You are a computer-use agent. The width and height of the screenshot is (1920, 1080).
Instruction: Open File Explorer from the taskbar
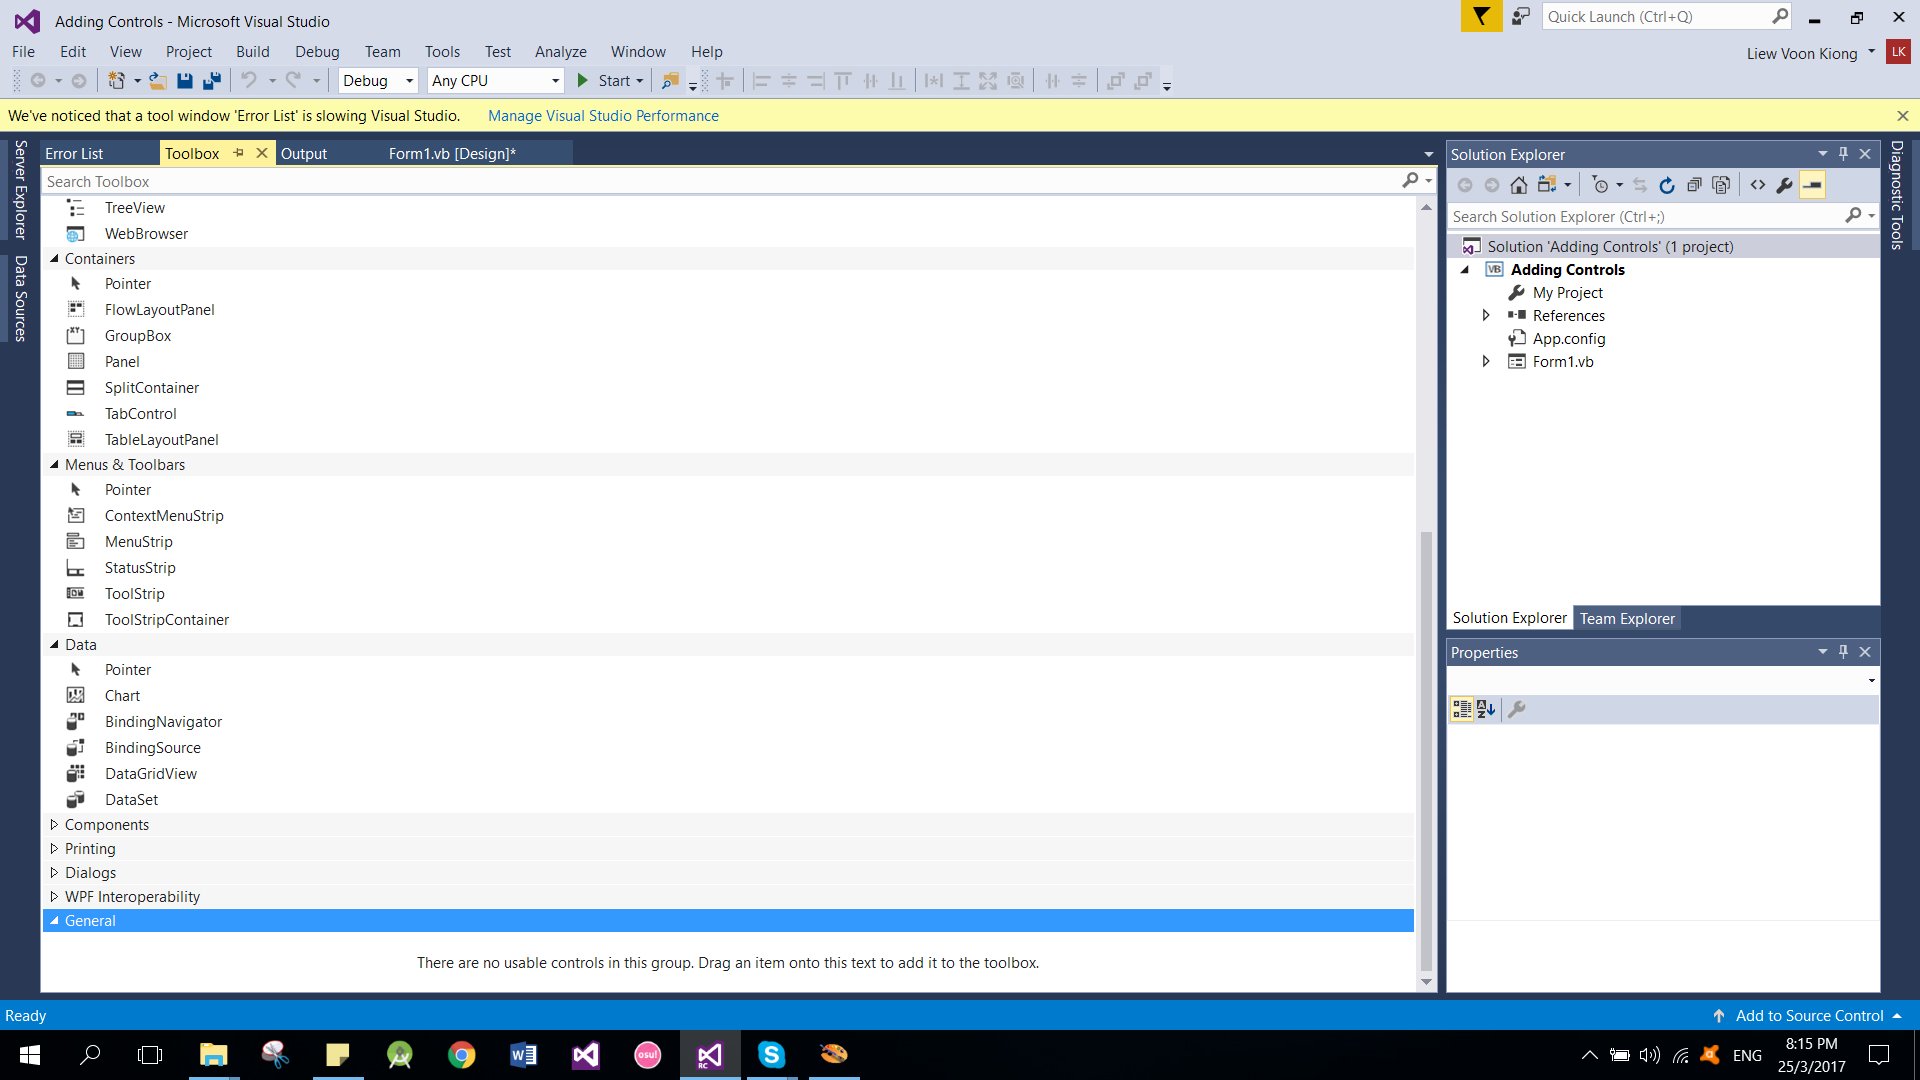(213, 1055)
